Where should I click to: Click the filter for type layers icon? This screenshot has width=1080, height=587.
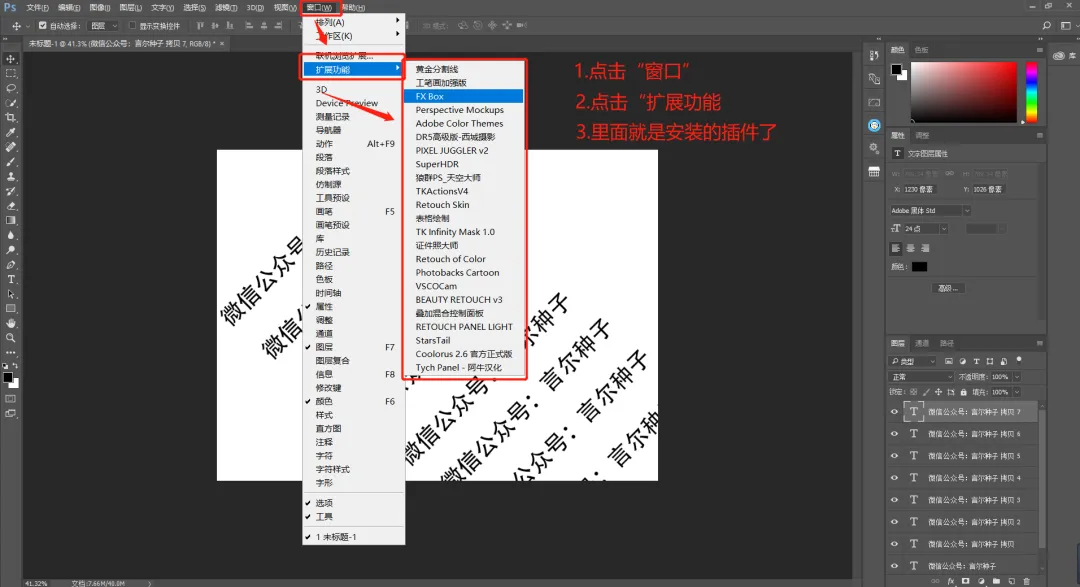tap(976, 361)
